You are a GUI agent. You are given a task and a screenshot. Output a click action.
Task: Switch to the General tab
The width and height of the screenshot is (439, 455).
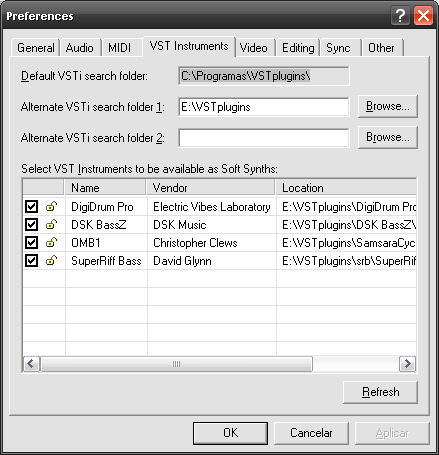pos(36,48)
